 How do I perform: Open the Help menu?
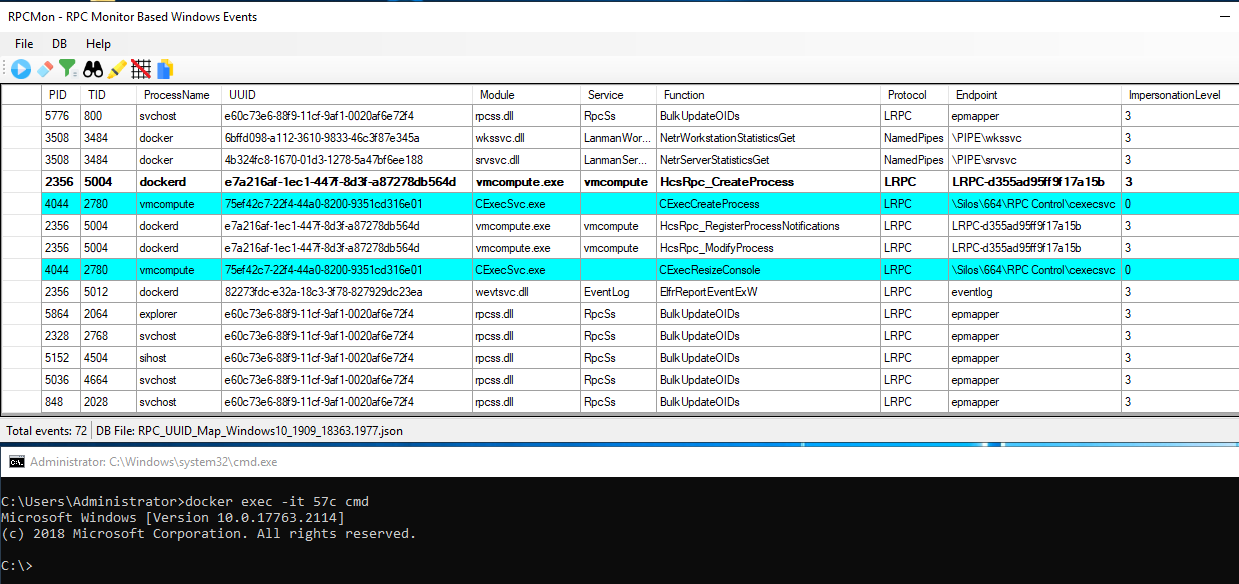click(98, 44)
